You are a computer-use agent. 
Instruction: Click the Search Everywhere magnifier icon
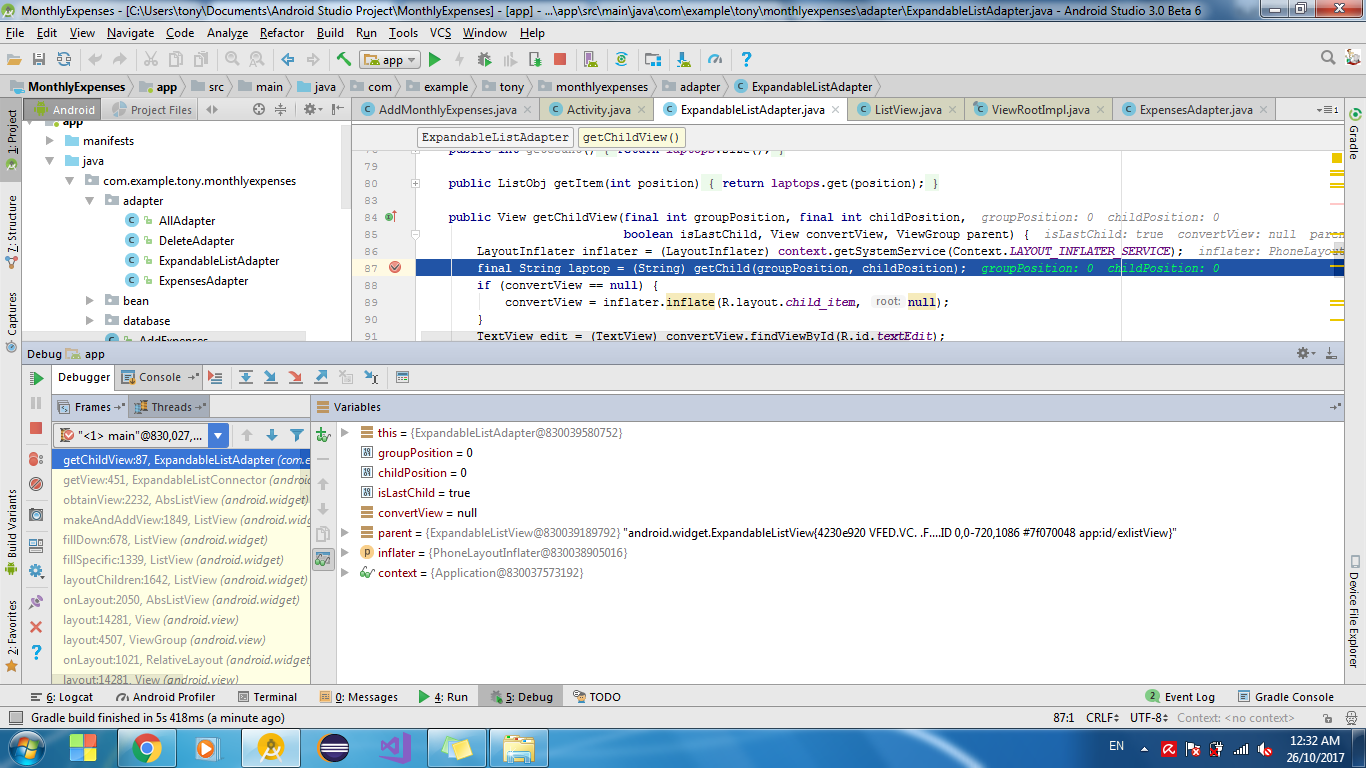(1328, 58)
